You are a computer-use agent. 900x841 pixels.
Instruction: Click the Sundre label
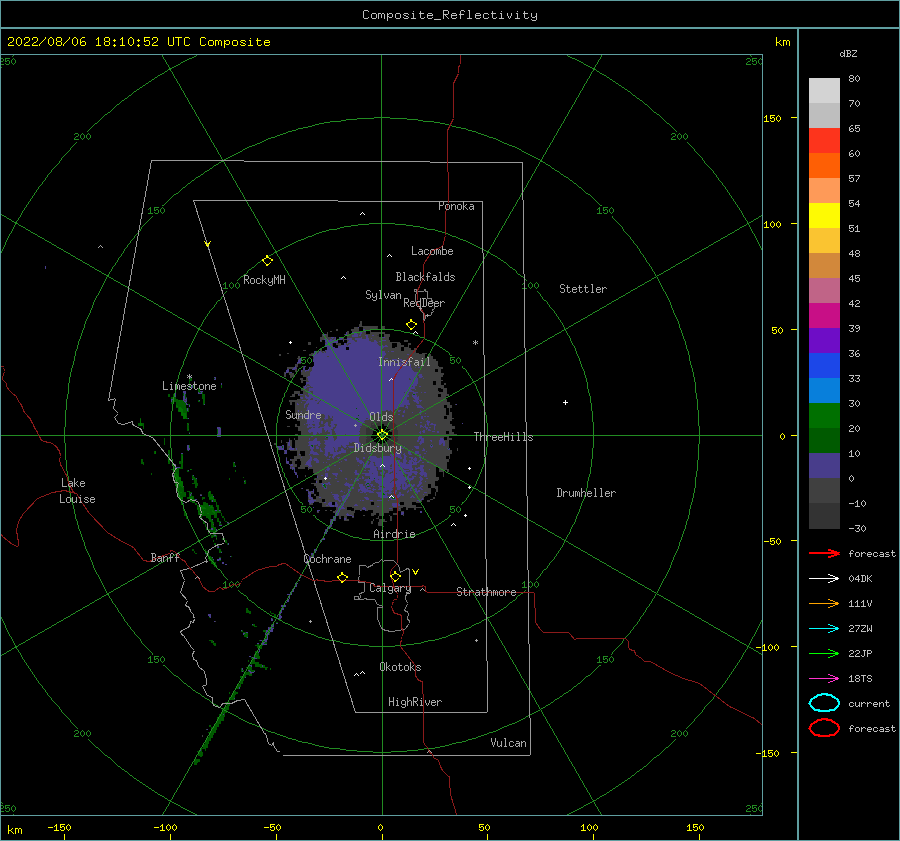(x=303, y=414)
